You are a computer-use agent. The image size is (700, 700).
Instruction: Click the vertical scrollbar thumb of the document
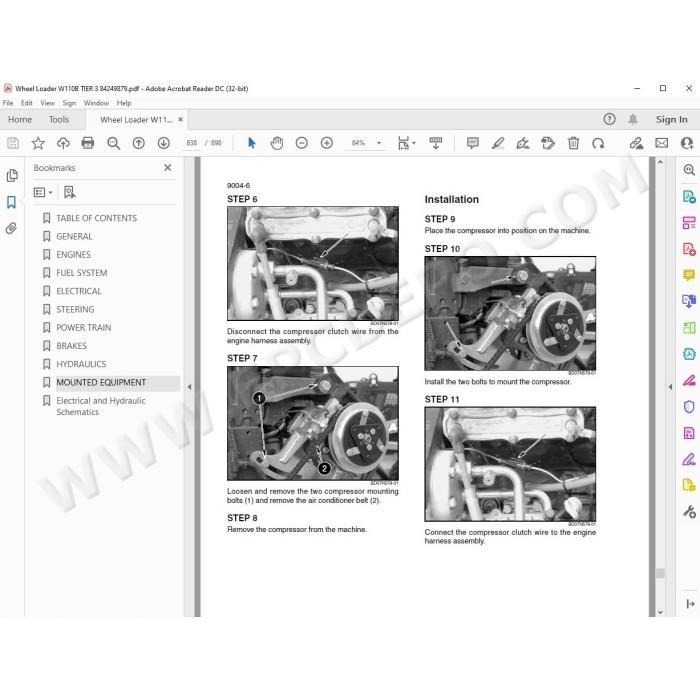point(660,573)
